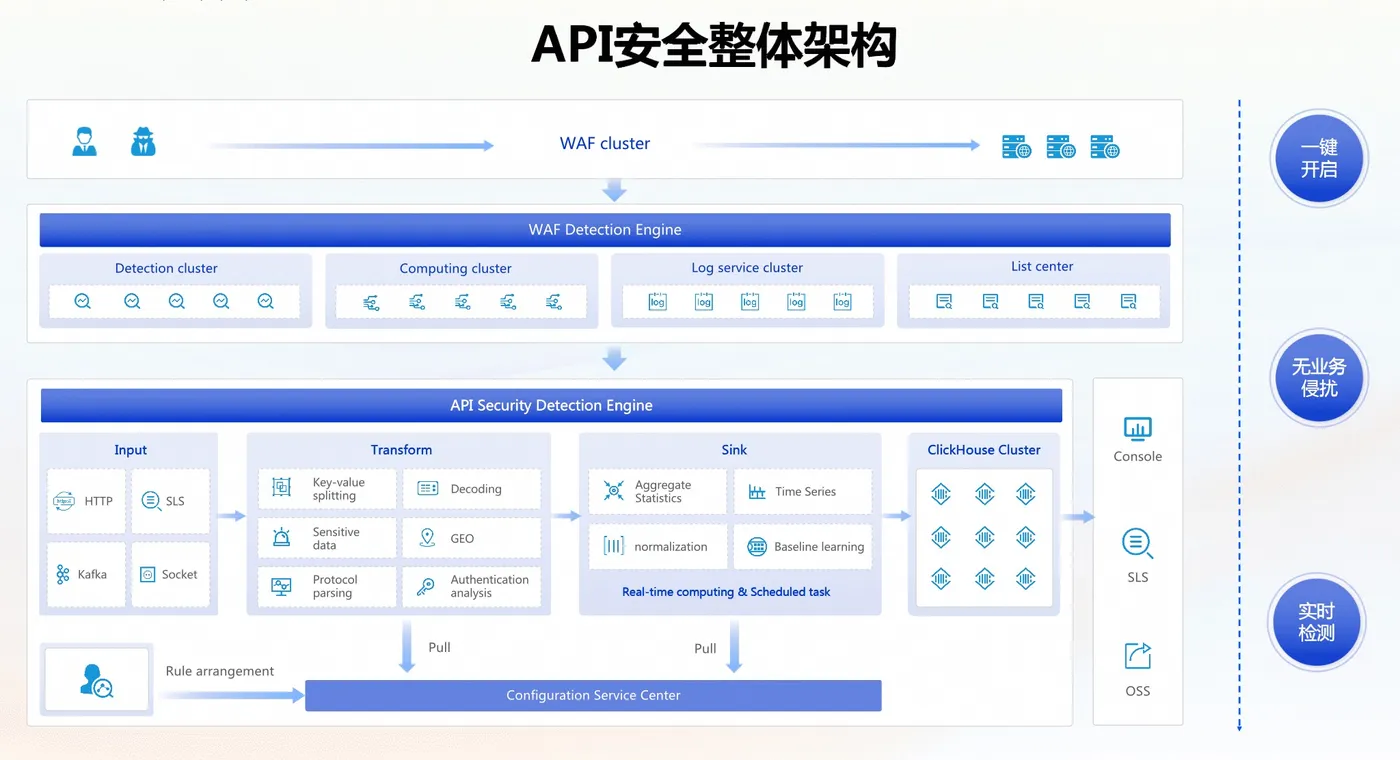Image resolution: width=1400 pixels, height=760 pixels.
Task: Click the Authentication analysis key icon
Action: (426, 586)
